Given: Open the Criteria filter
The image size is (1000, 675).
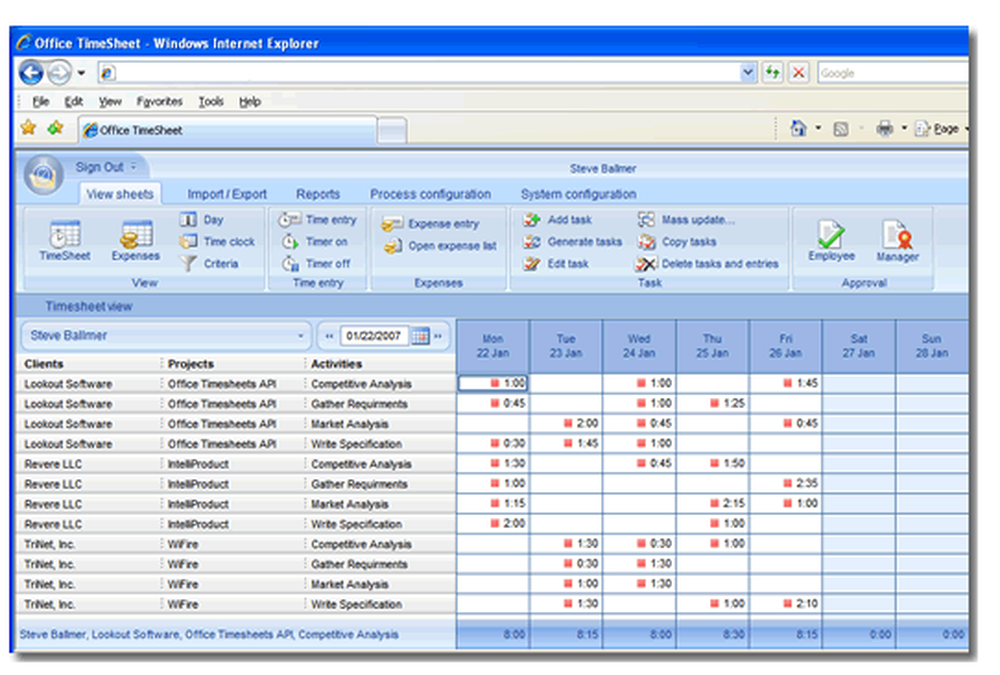Looking at the screenshot, I should coord(209,263).
